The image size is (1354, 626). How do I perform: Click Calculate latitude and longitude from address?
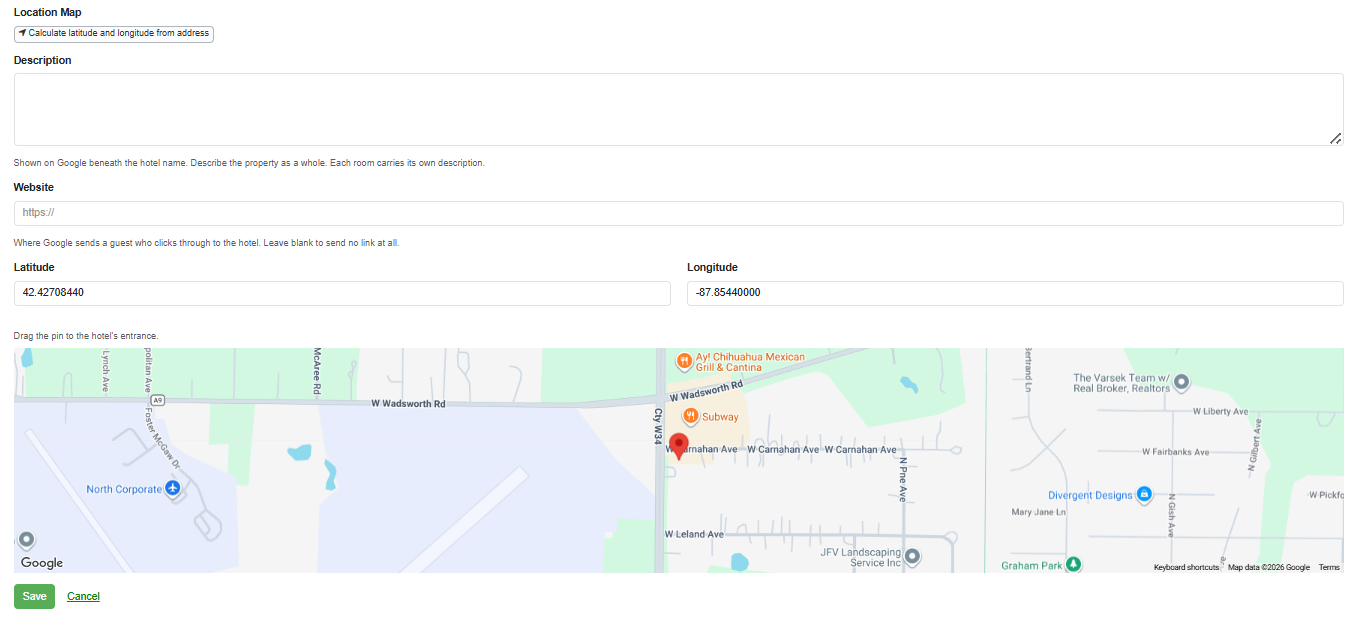click(x=114, y=33)
